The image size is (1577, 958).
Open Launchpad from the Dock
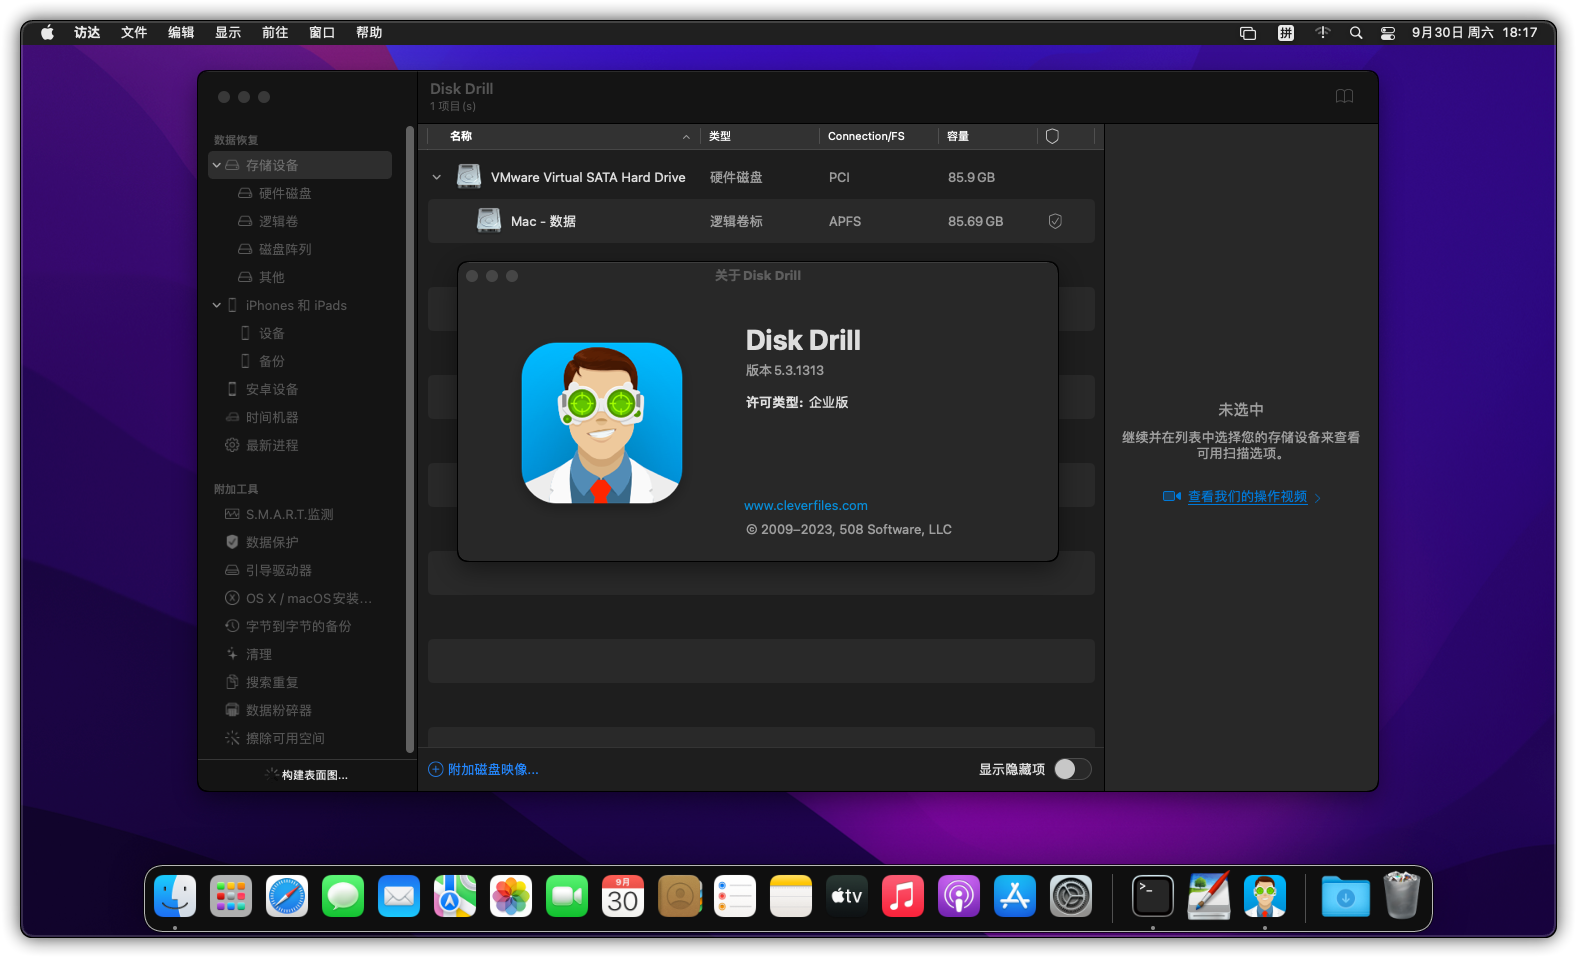tap(231, 896)
